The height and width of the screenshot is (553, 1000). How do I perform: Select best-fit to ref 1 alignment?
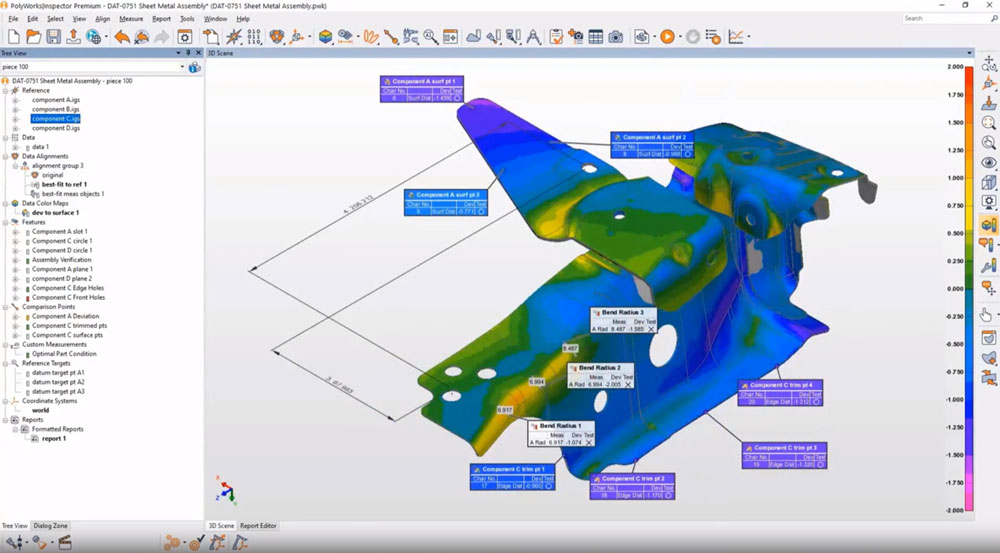[x=64, y=184]
